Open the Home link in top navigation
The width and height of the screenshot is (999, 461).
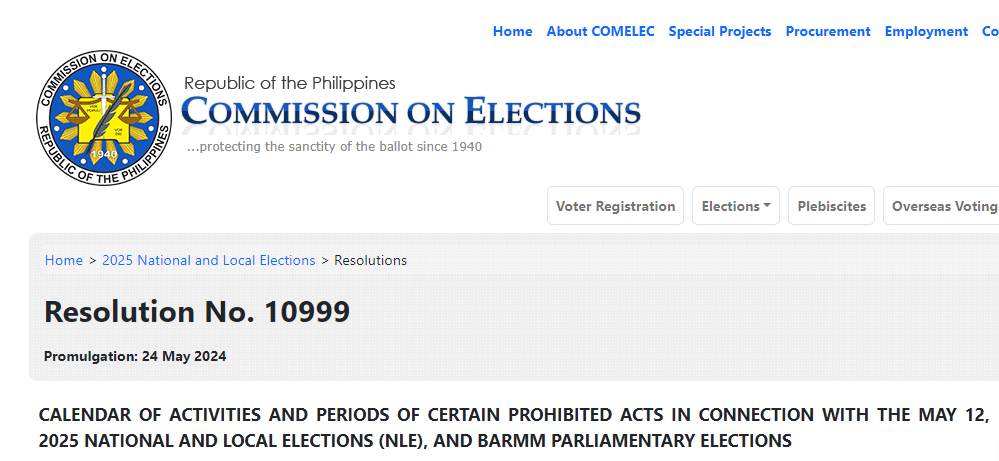coord(512,31)
